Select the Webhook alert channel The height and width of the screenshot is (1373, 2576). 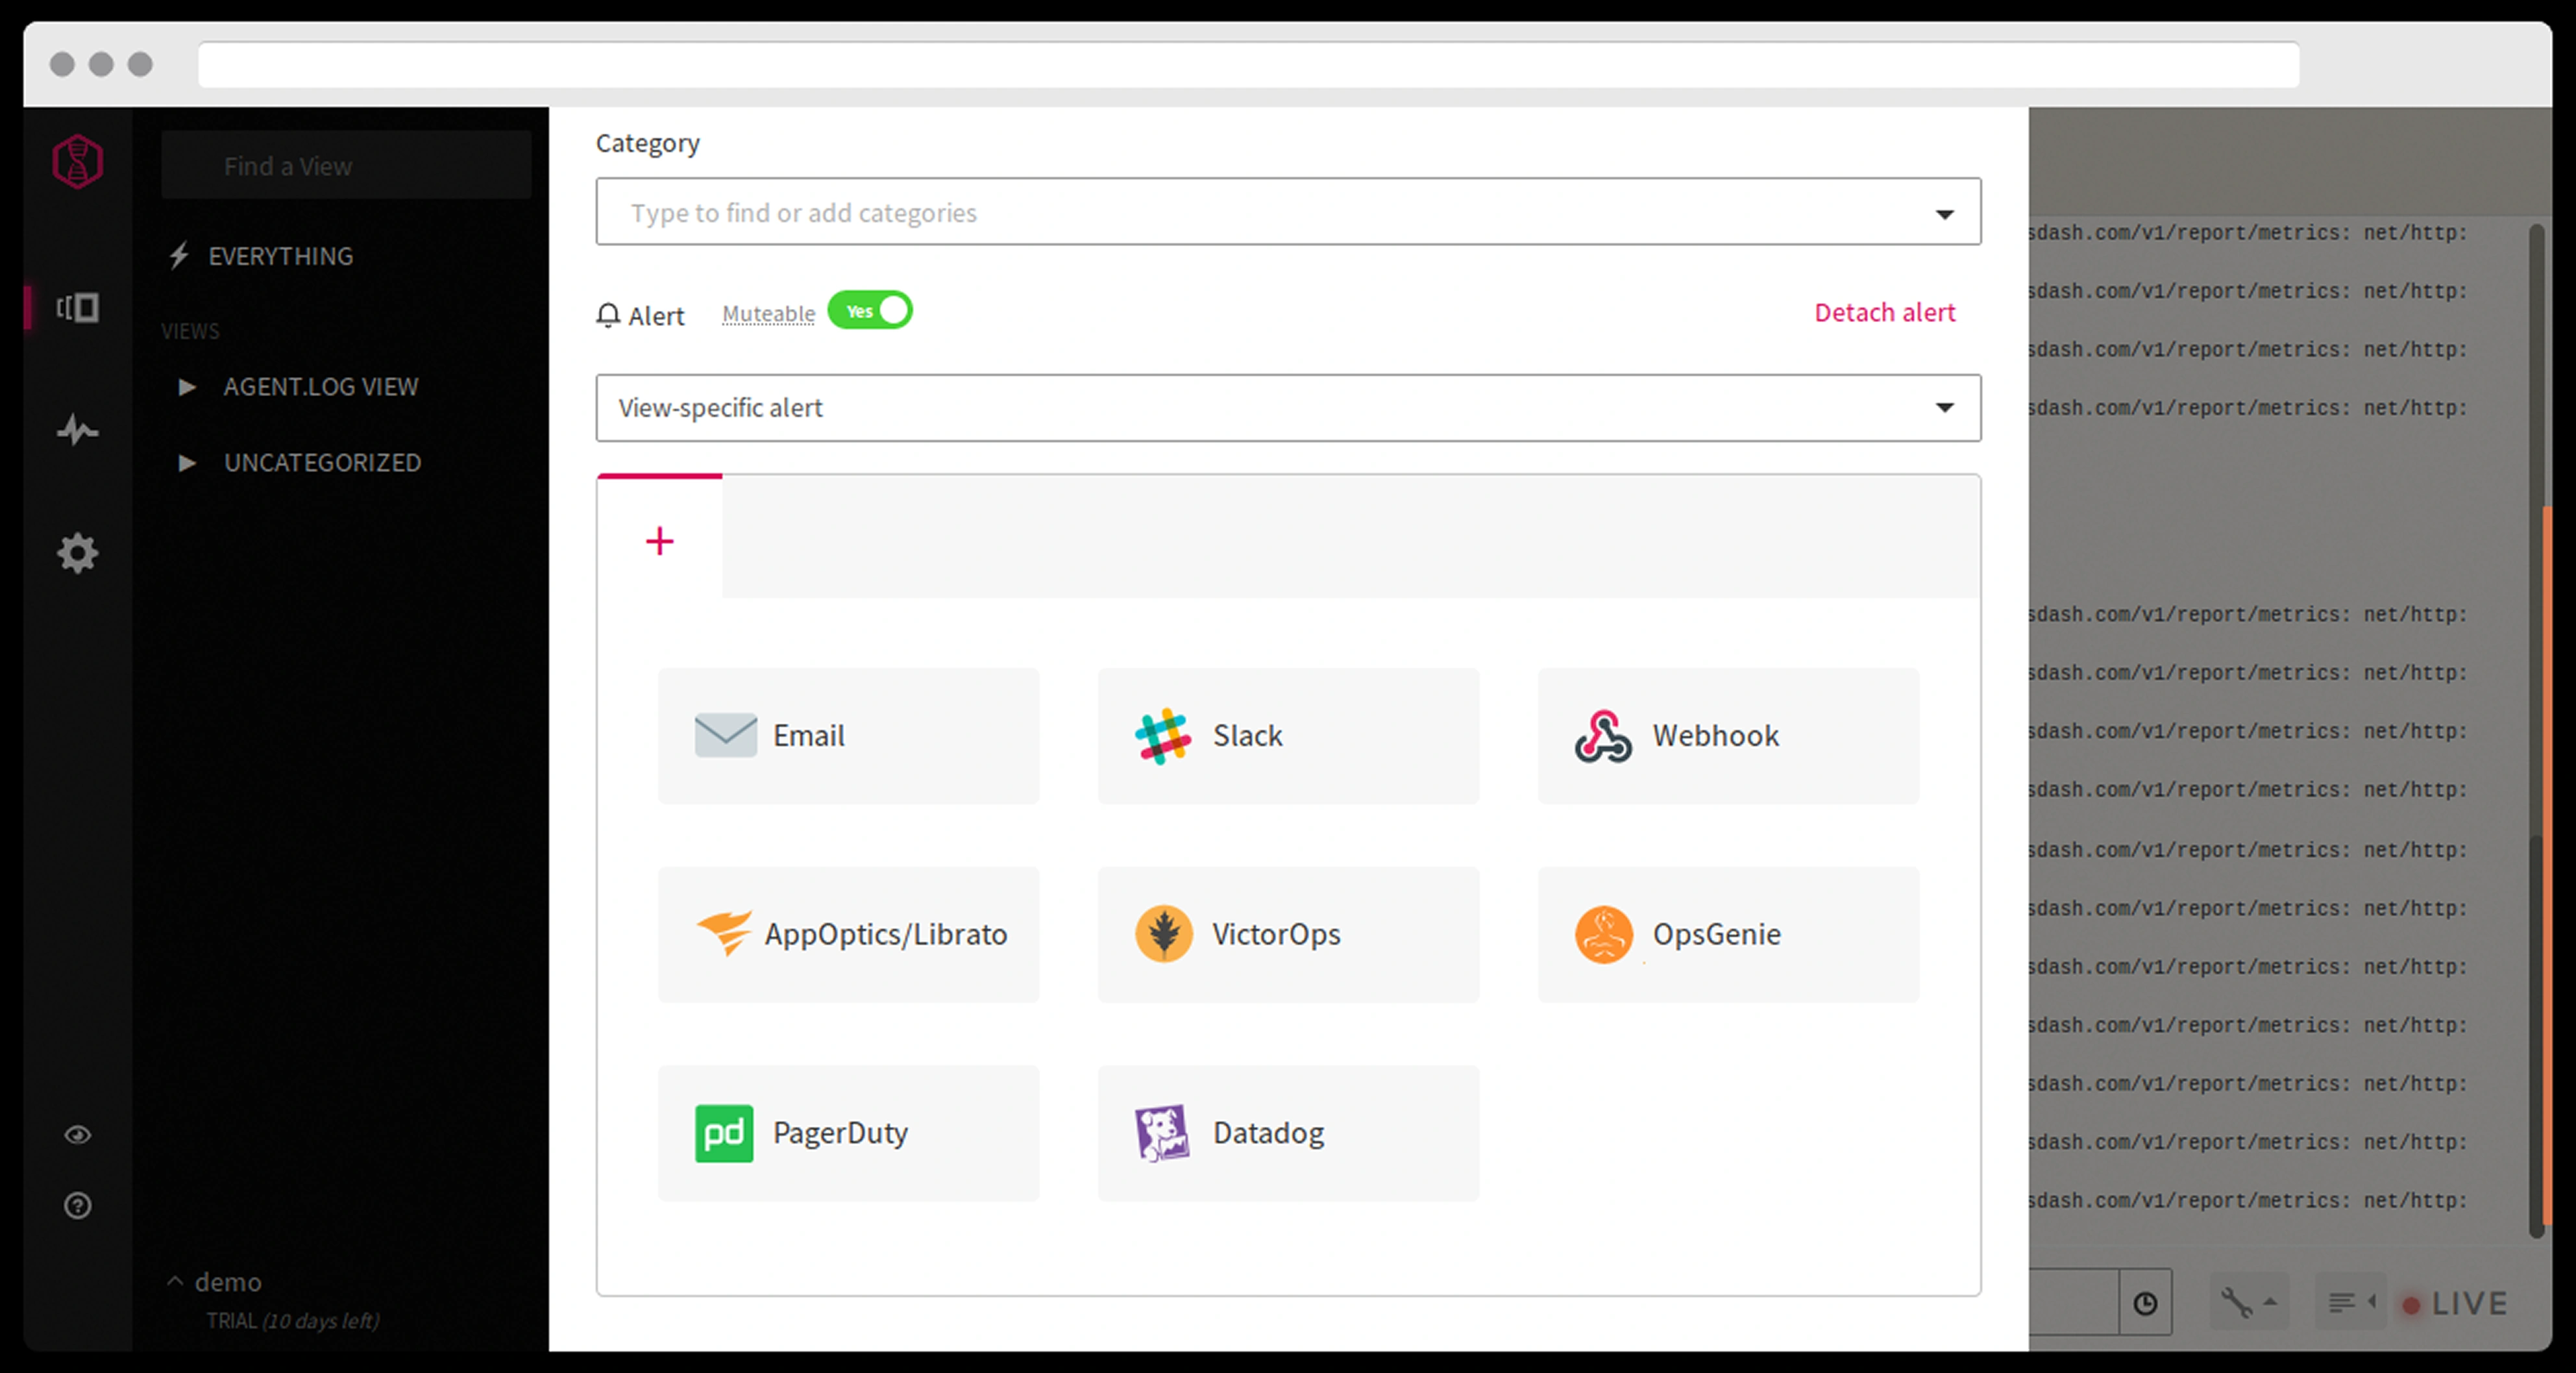pyautogui.click(x=1727, y=736)
